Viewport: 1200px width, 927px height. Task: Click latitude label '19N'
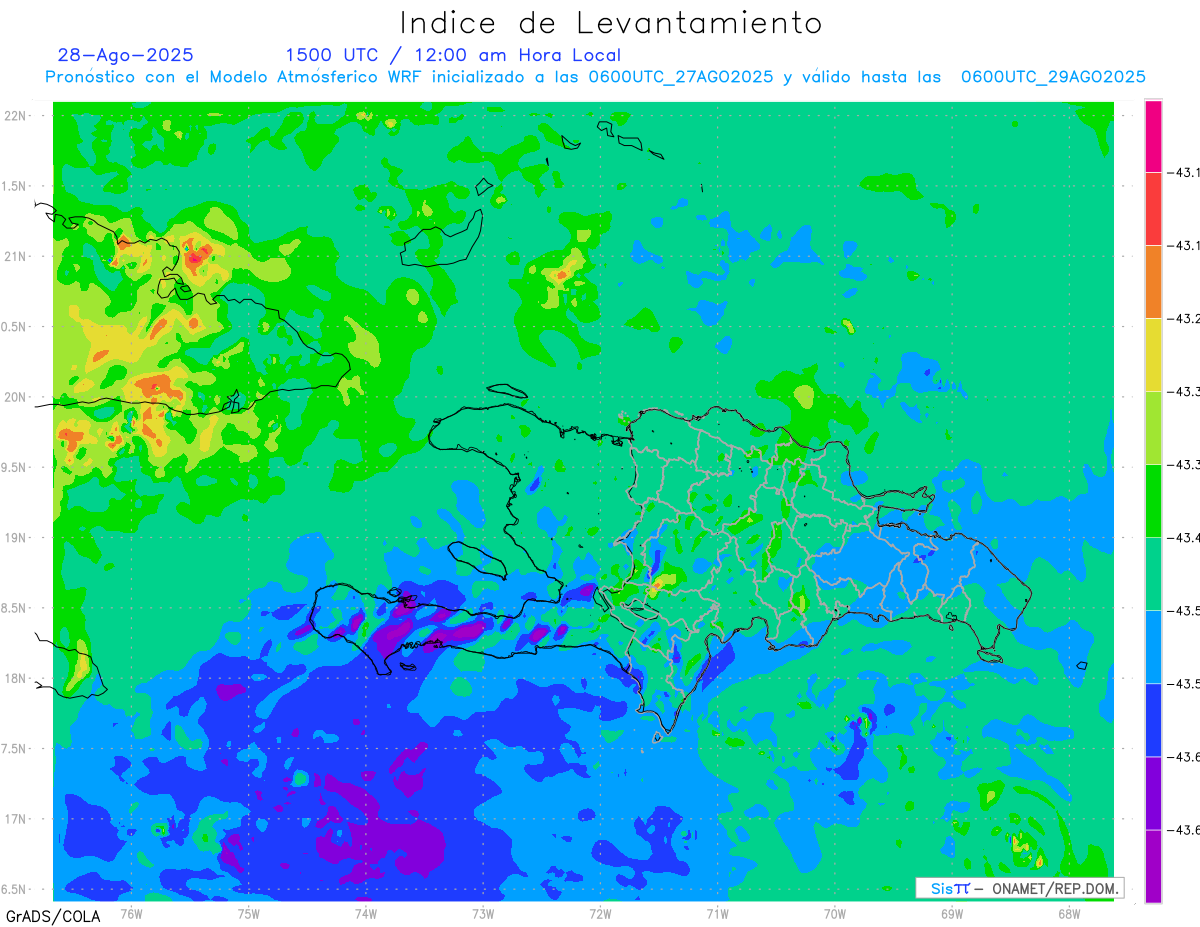click(16, 538)
